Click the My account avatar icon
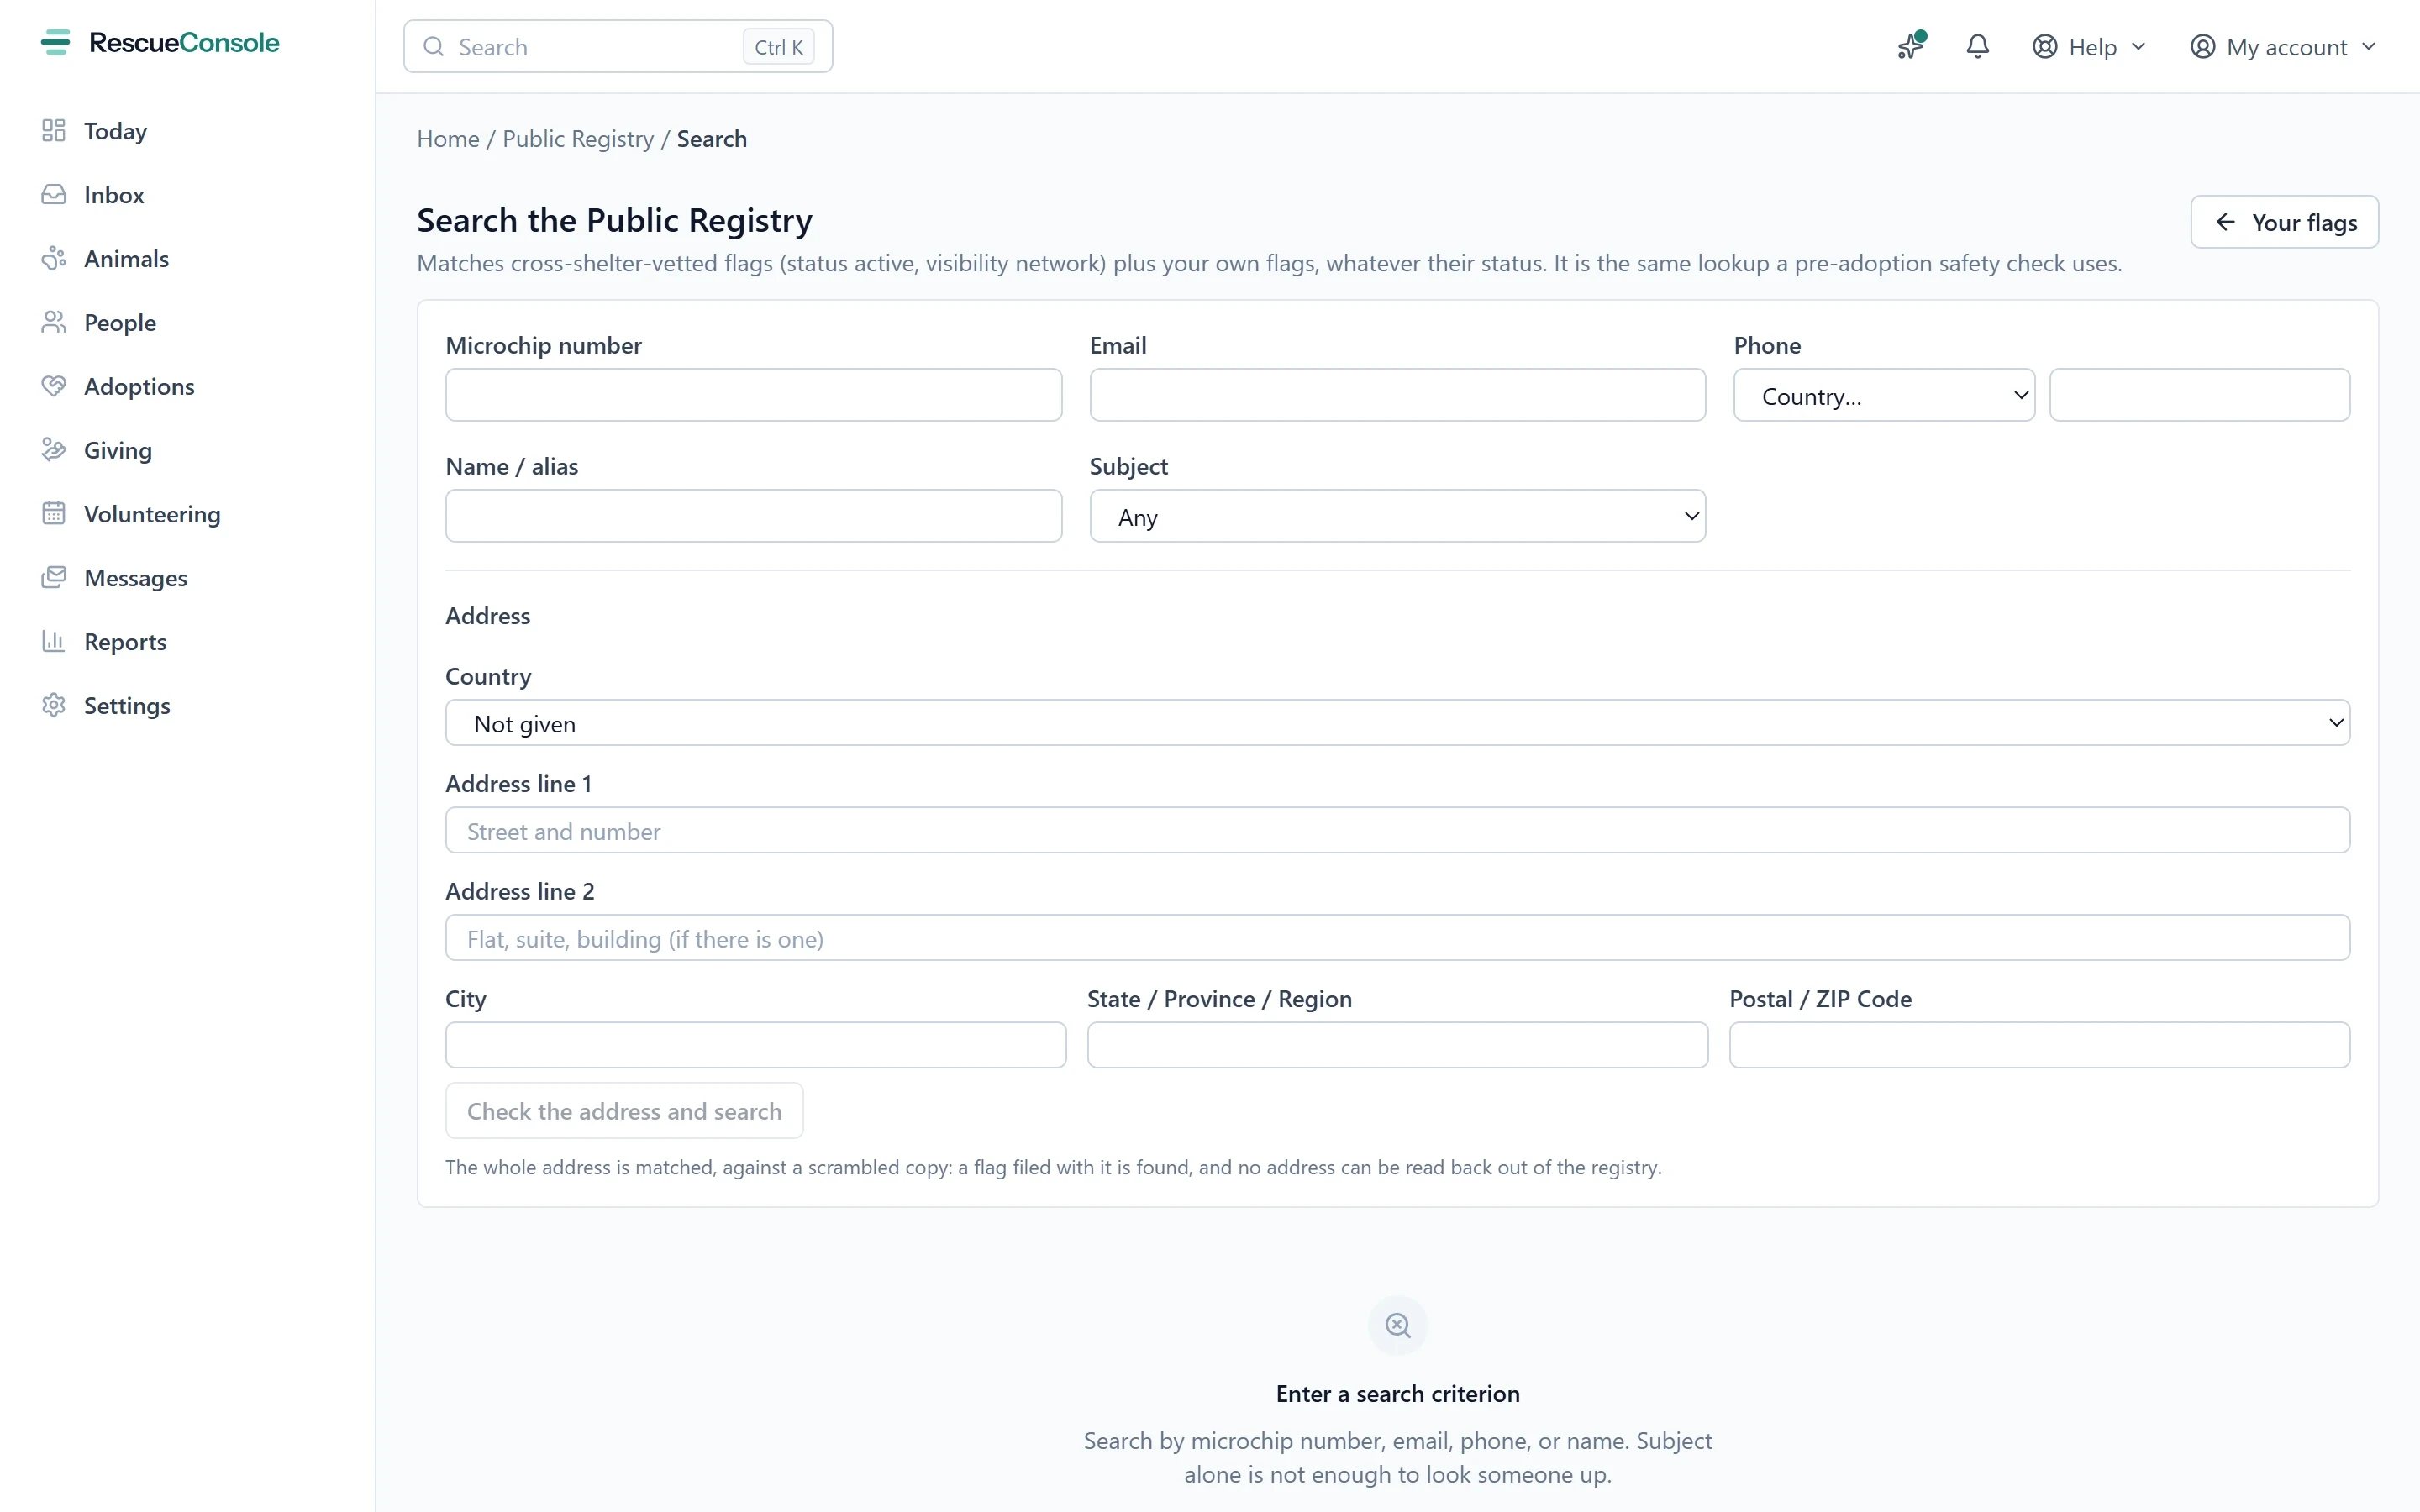Image resolution: width=2420 pixels, height=1512 pixels. point(2202,47)
